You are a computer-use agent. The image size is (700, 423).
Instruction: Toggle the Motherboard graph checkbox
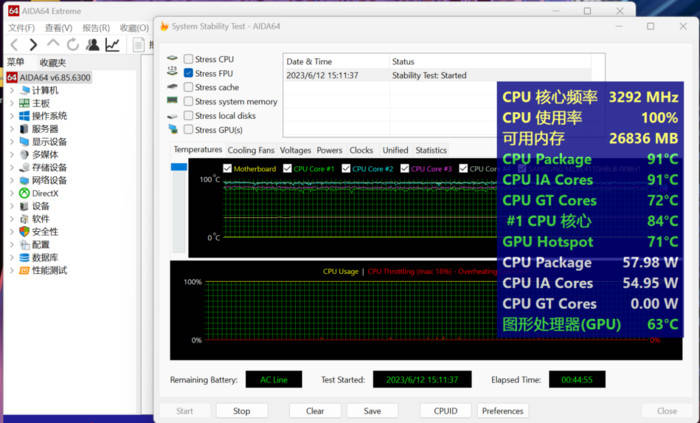click(227, 168)
